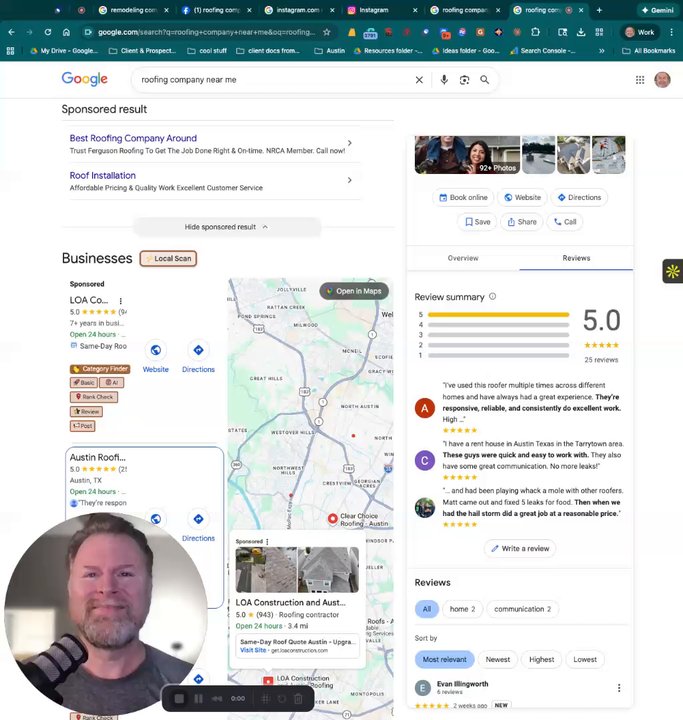
Task: Click the browser back arrow
Action: coord(11,32)
